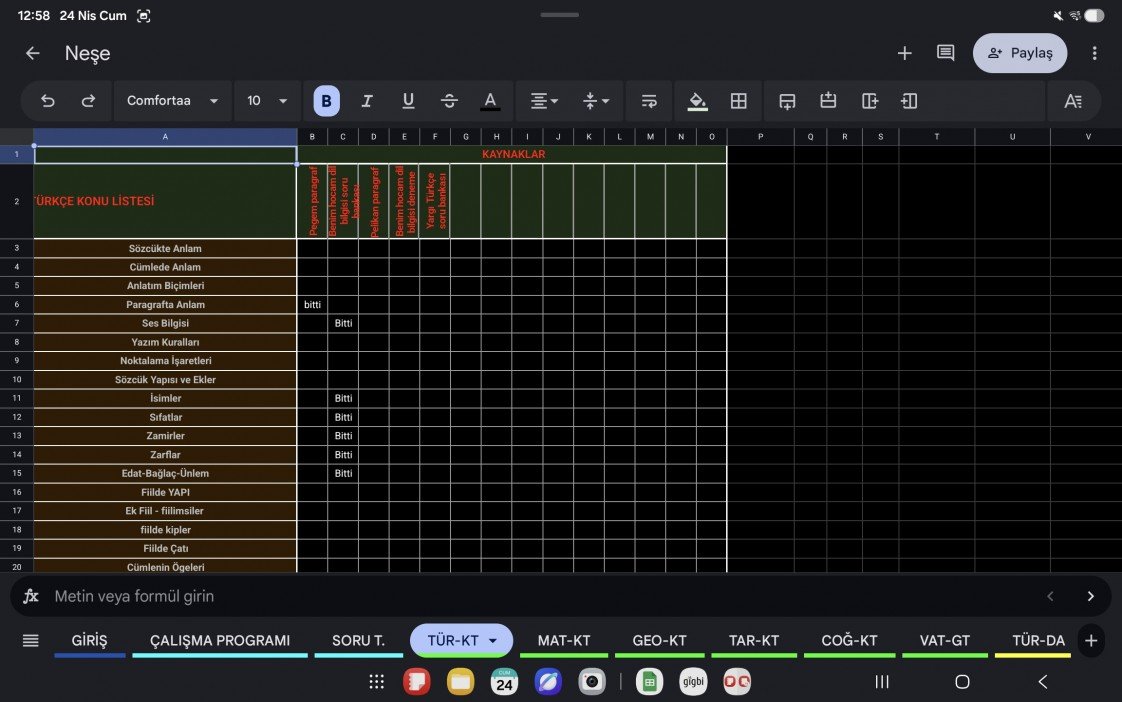Insert a row above the selected cell
Screen dimensions: 1122x702
click(828, 101)
